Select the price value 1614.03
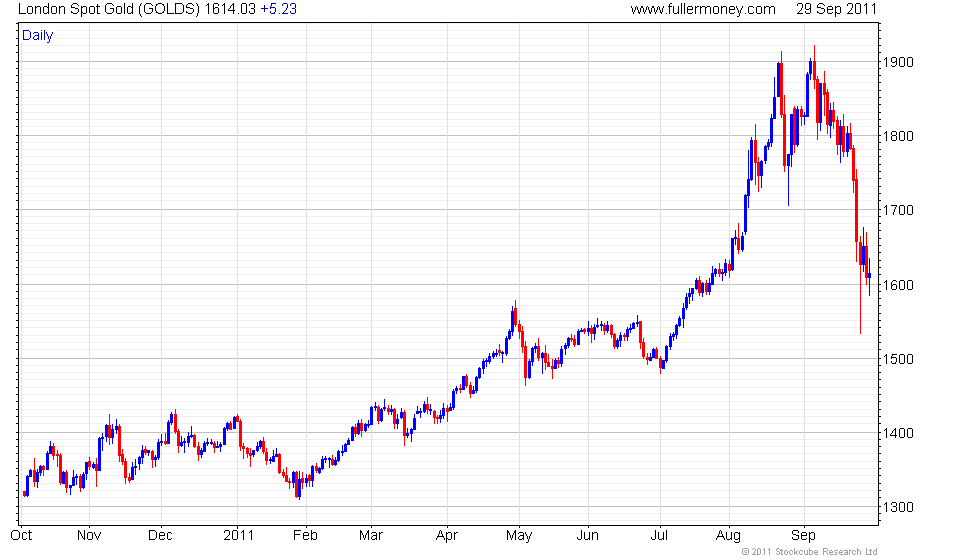This screenshot has height=560, width=960. pos(230,9)
